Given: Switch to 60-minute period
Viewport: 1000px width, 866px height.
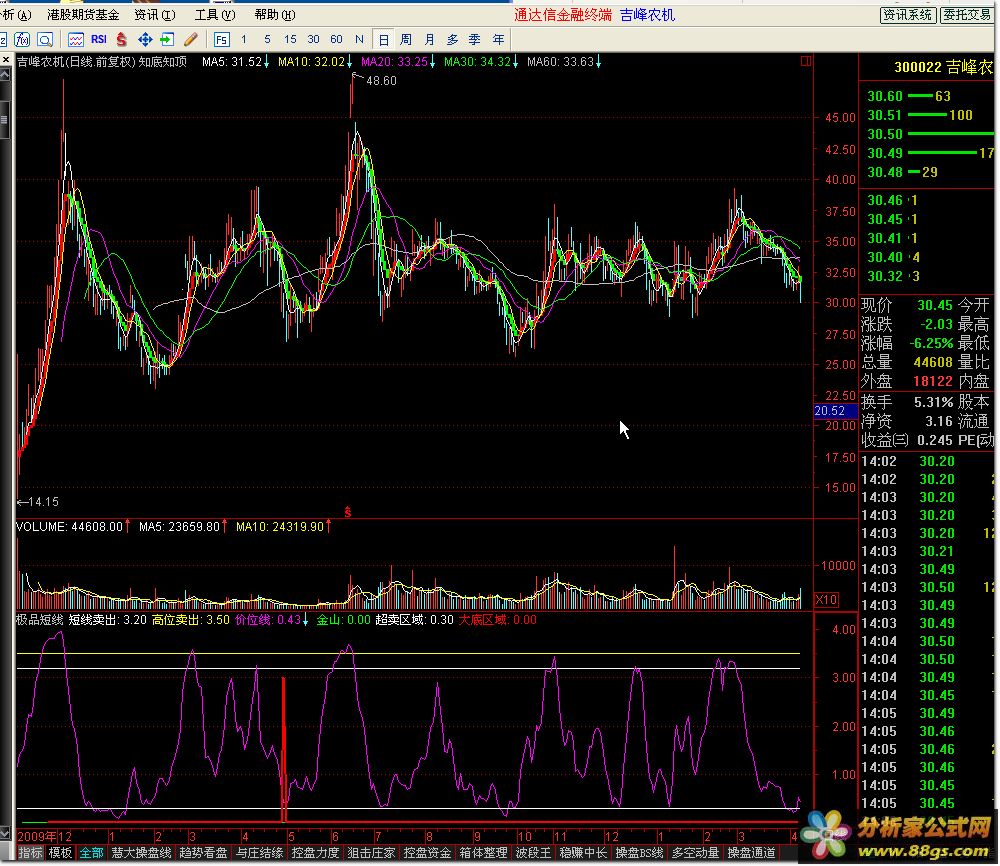Looking at the screenshot, I should pos(336,40).
